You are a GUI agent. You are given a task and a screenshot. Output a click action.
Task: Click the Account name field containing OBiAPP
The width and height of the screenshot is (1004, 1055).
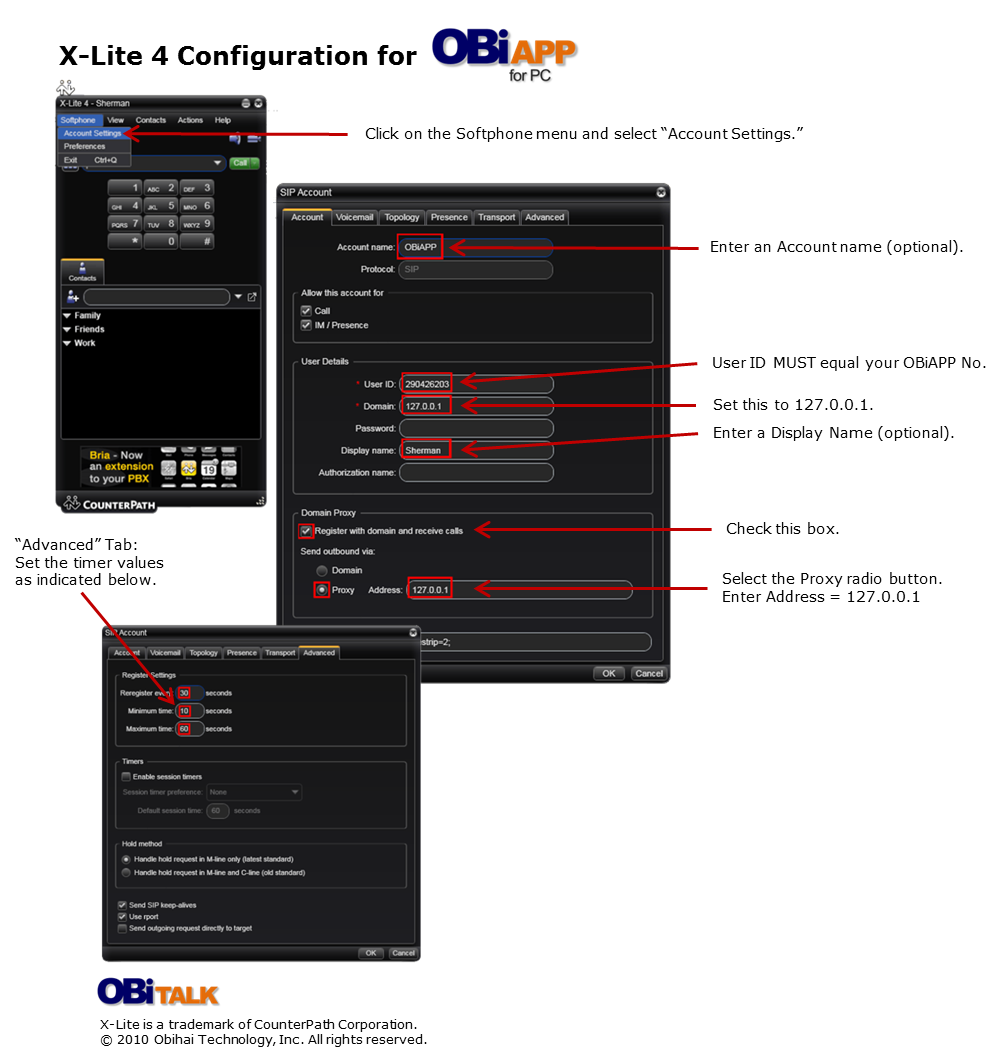pos(476,248)
